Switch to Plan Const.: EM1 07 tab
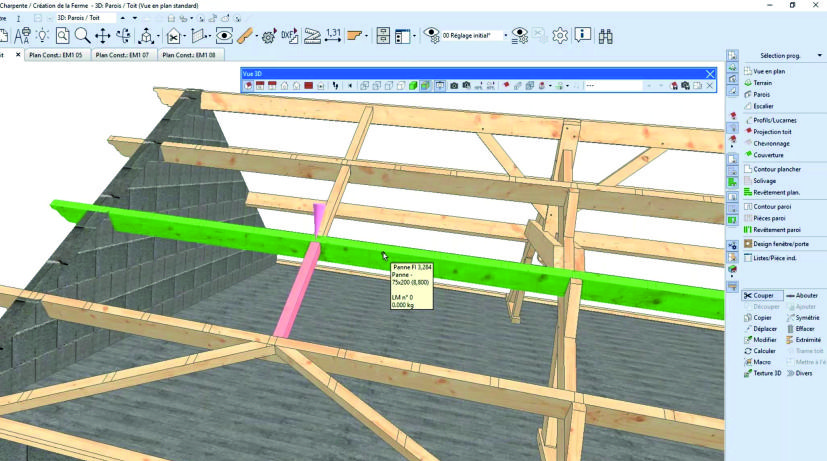 pyautogui.click(x=122, y=55)
